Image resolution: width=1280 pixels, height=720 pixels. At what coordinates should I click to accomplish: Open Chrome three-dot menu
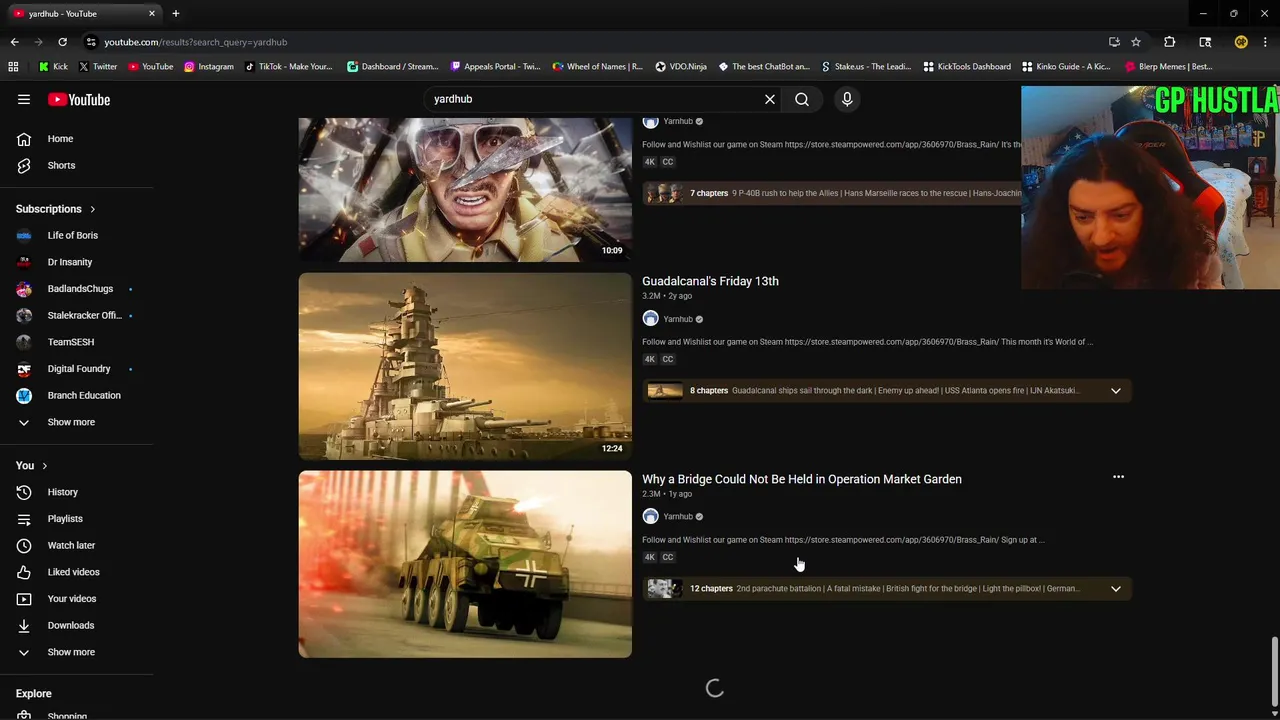coord(1265,42)
